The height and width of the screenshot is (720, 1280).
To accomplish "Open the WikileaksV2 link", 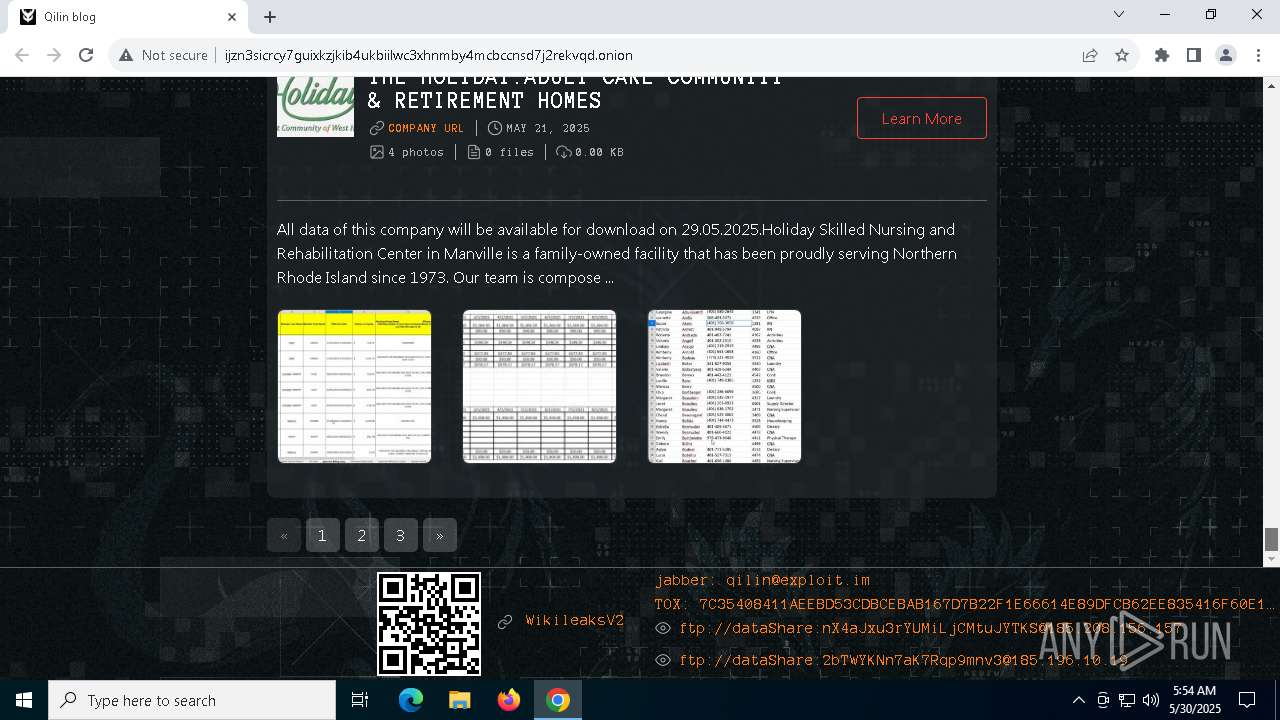I will click(575, 621).
